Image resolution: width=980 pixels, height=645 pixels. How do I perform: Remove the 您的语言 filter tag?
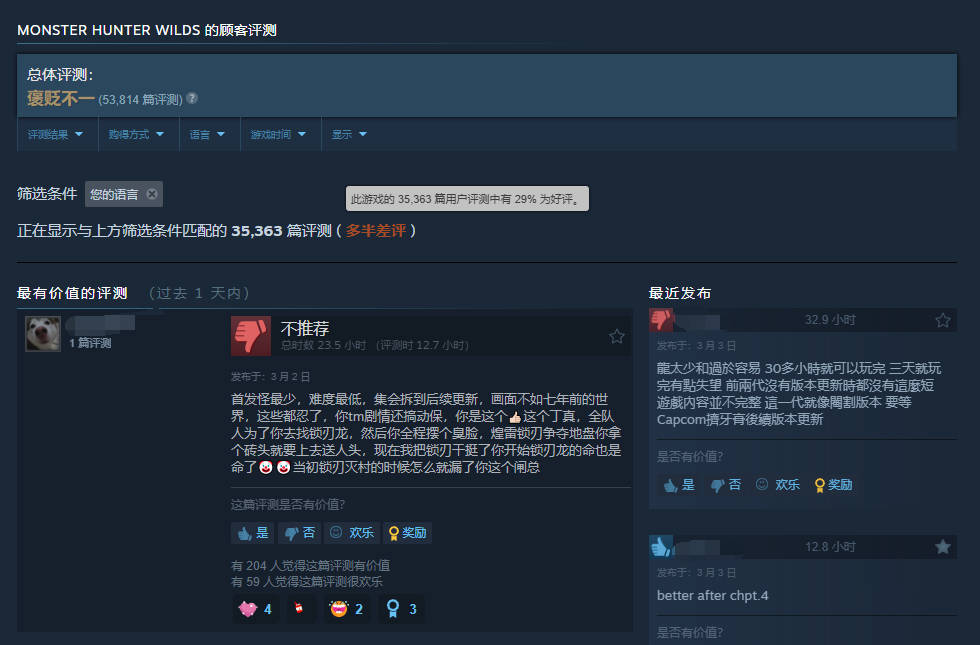point(152,194)
